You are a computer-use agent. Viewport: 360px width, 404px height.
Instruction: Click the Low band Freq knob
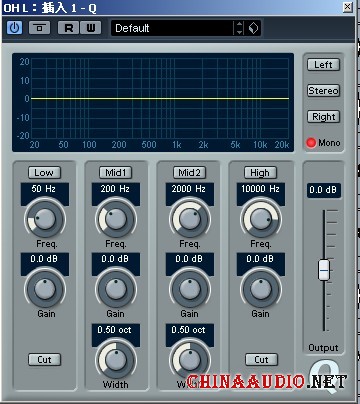click(x=45, y=219)
